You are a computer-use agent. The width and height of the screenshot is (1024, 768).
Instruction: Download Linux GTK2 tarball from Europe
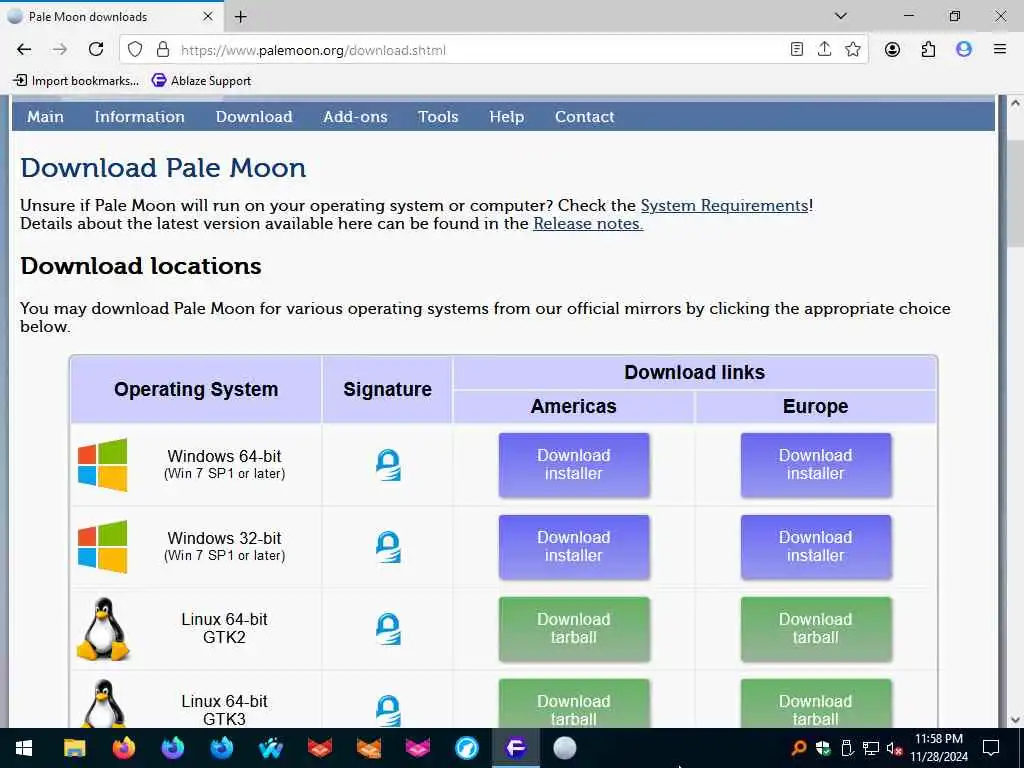tap(816, 629)
